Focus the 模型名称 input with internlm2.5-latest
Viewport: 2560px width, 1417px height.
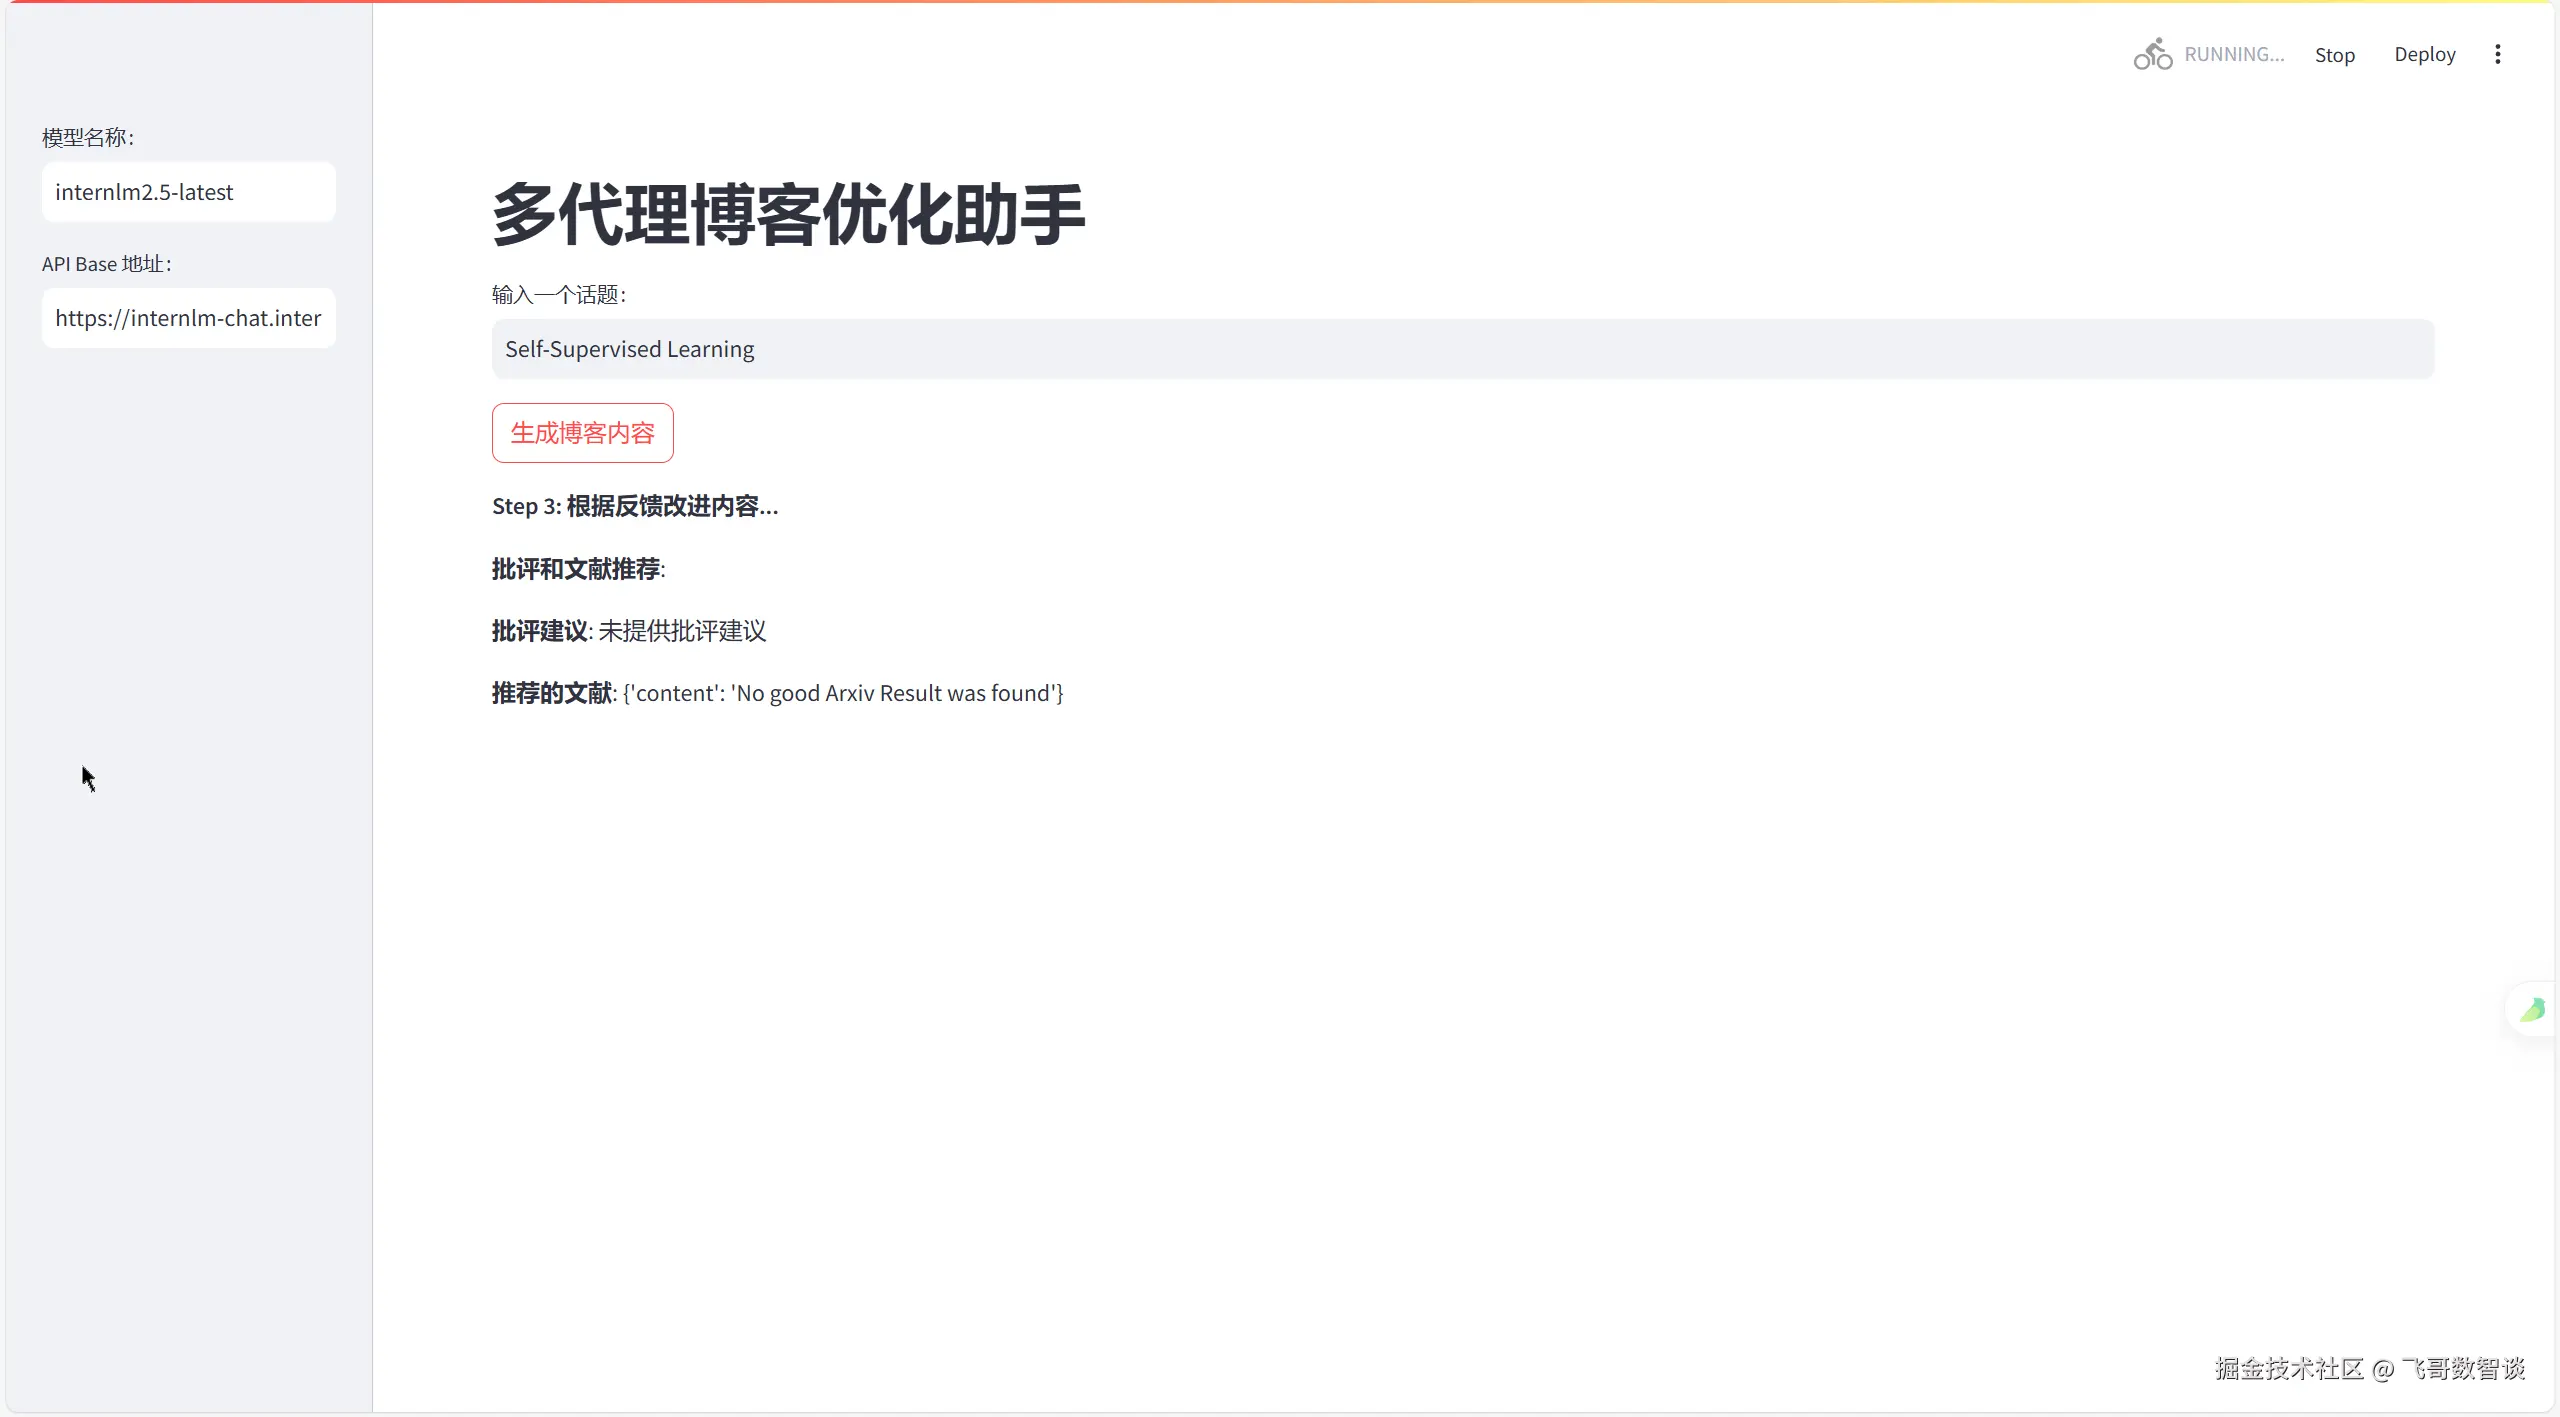188,192
